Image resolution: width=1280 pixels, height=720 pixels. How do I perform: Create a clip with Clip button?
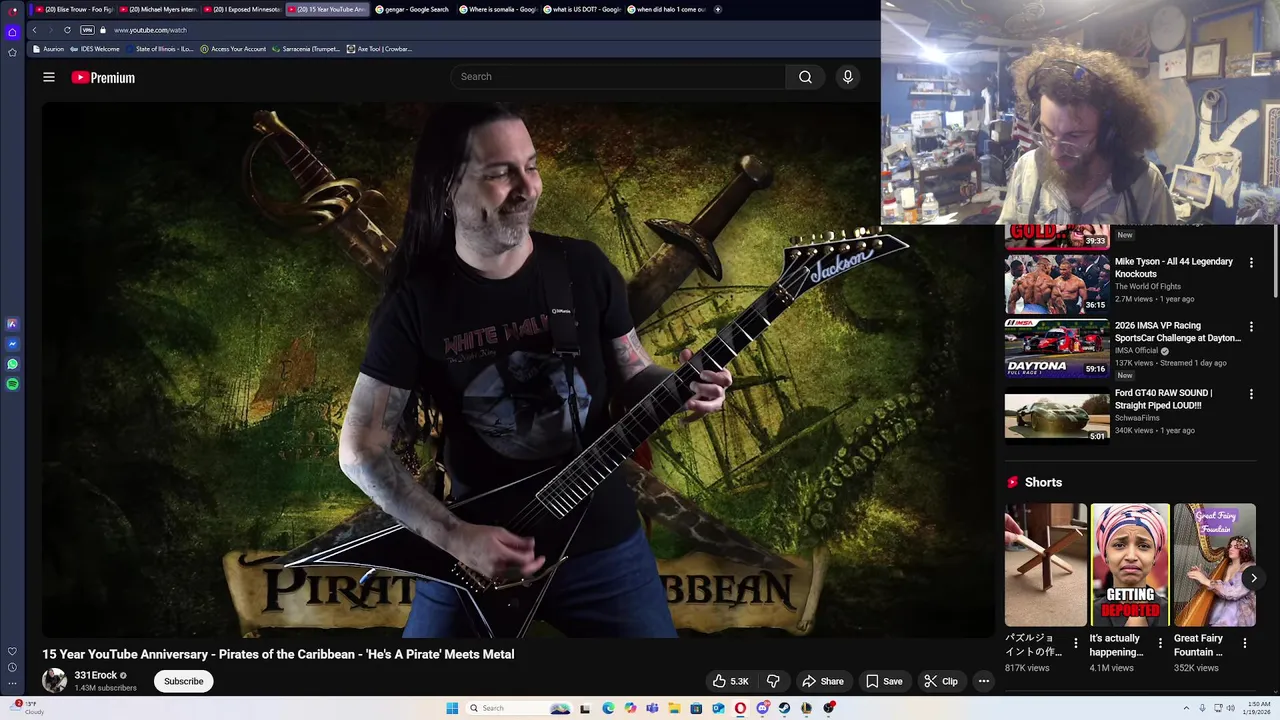point(941,681)
